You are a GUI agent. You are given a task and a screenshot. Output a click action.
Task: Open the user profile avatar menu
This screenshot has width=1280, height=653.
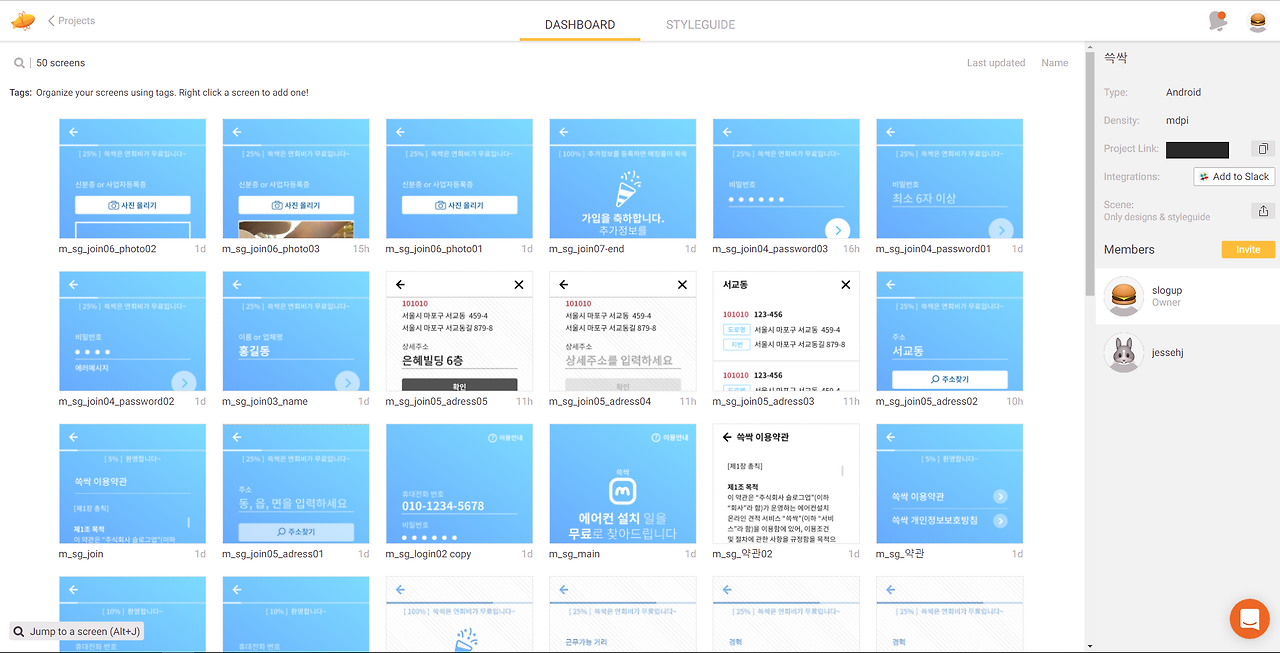(x=1258, y=21)
